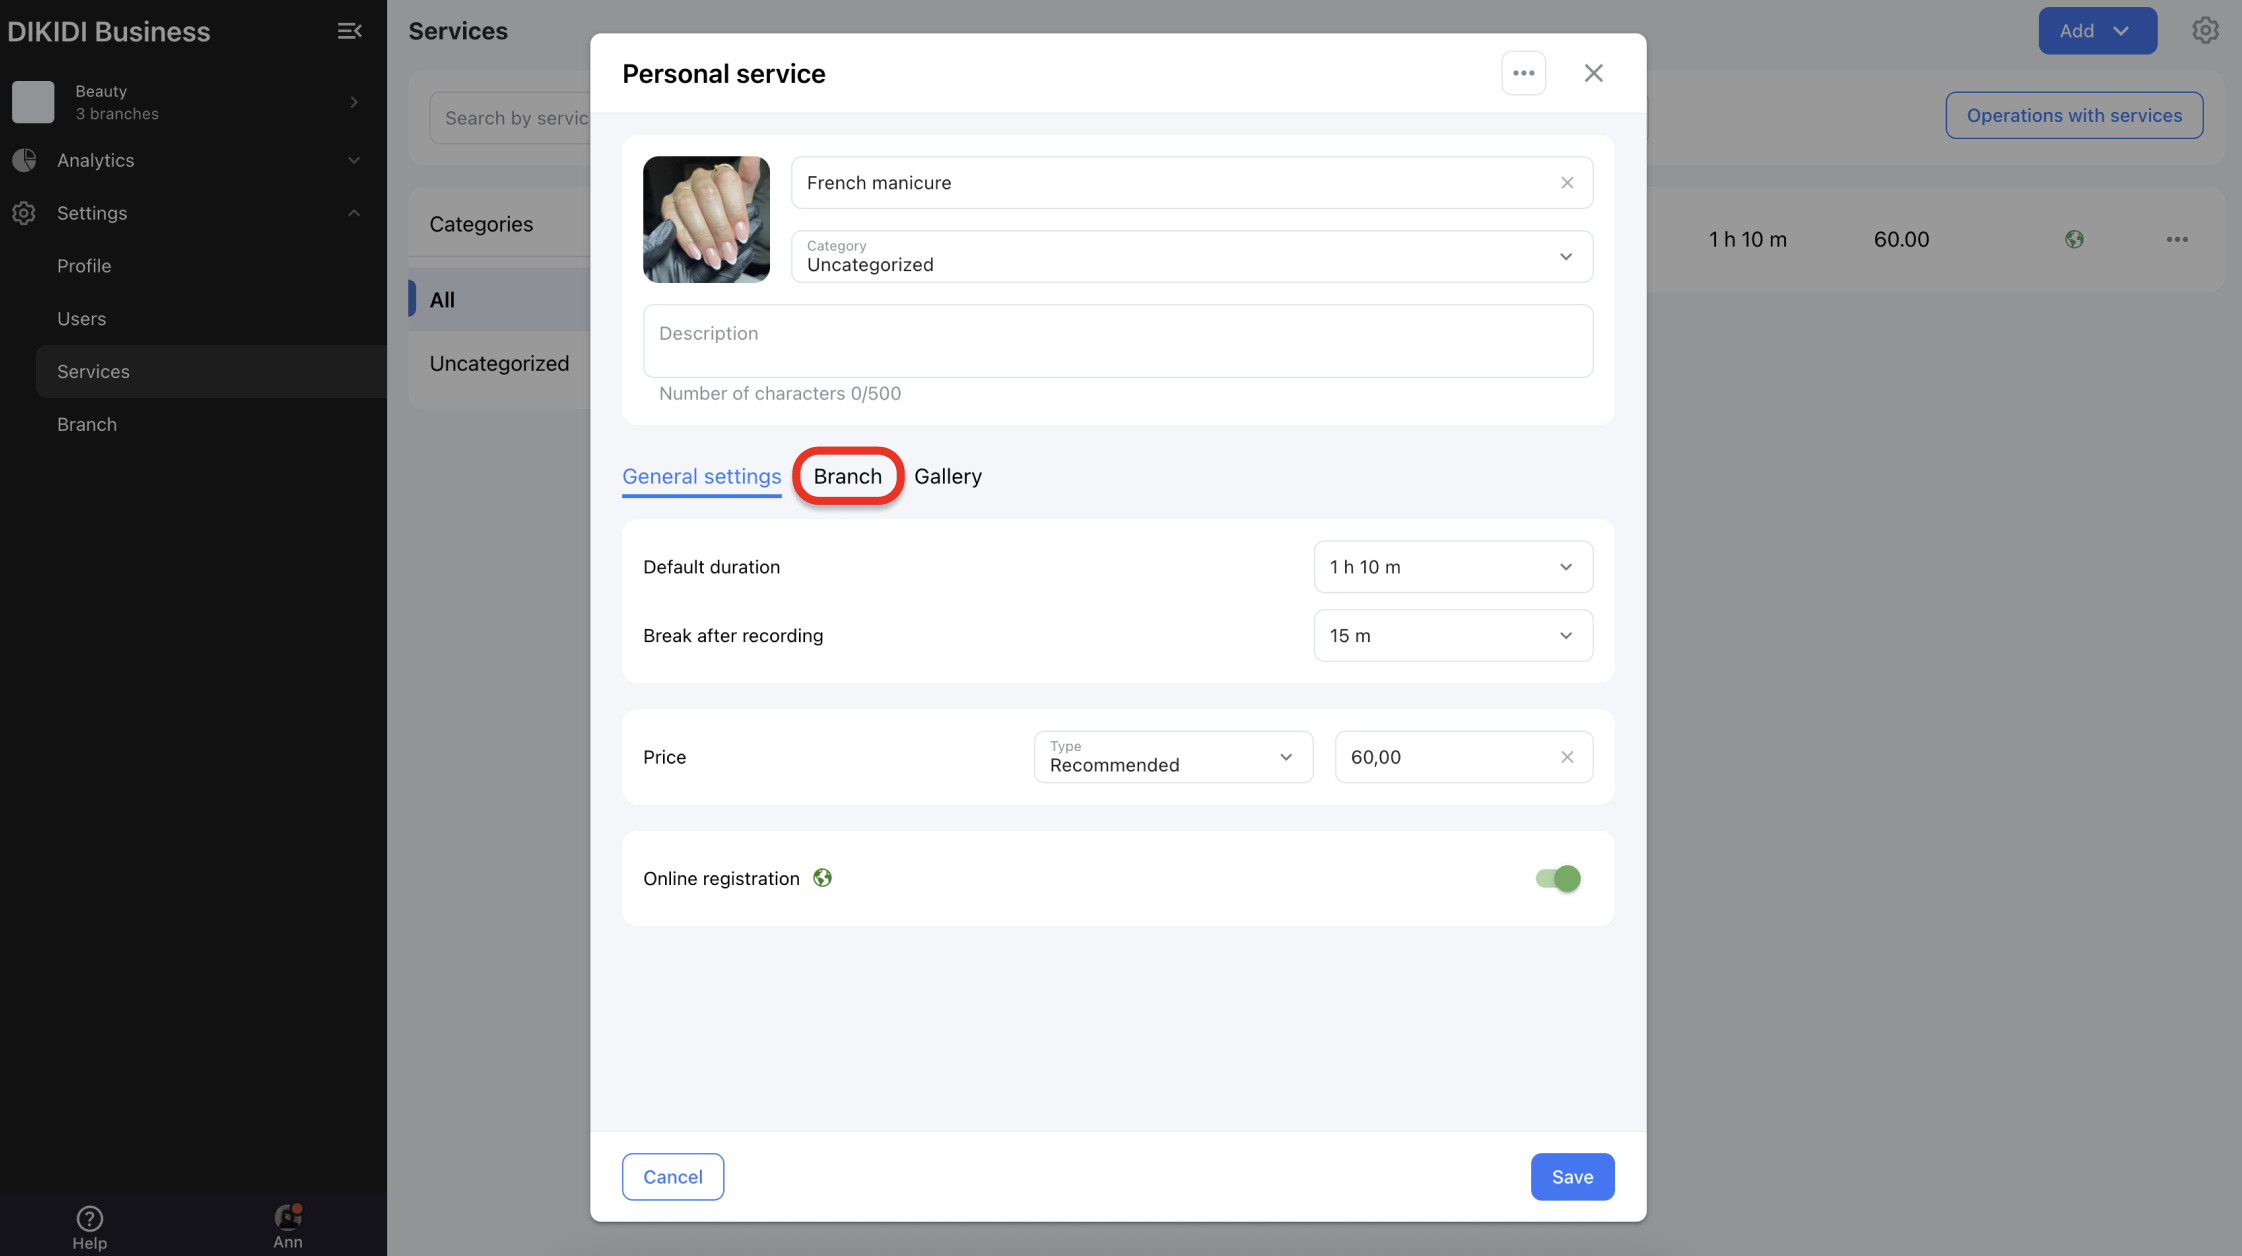
Task: Open price Type Recommended dropdown
Action: pos(1172,757)
